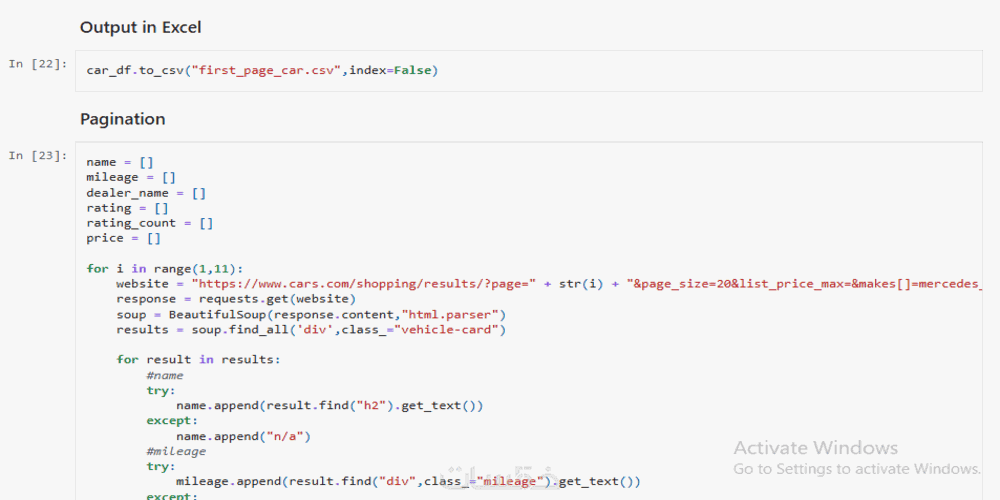
Task: Click the "Output in Excel" heading
Action: click(x=140, y=27)
